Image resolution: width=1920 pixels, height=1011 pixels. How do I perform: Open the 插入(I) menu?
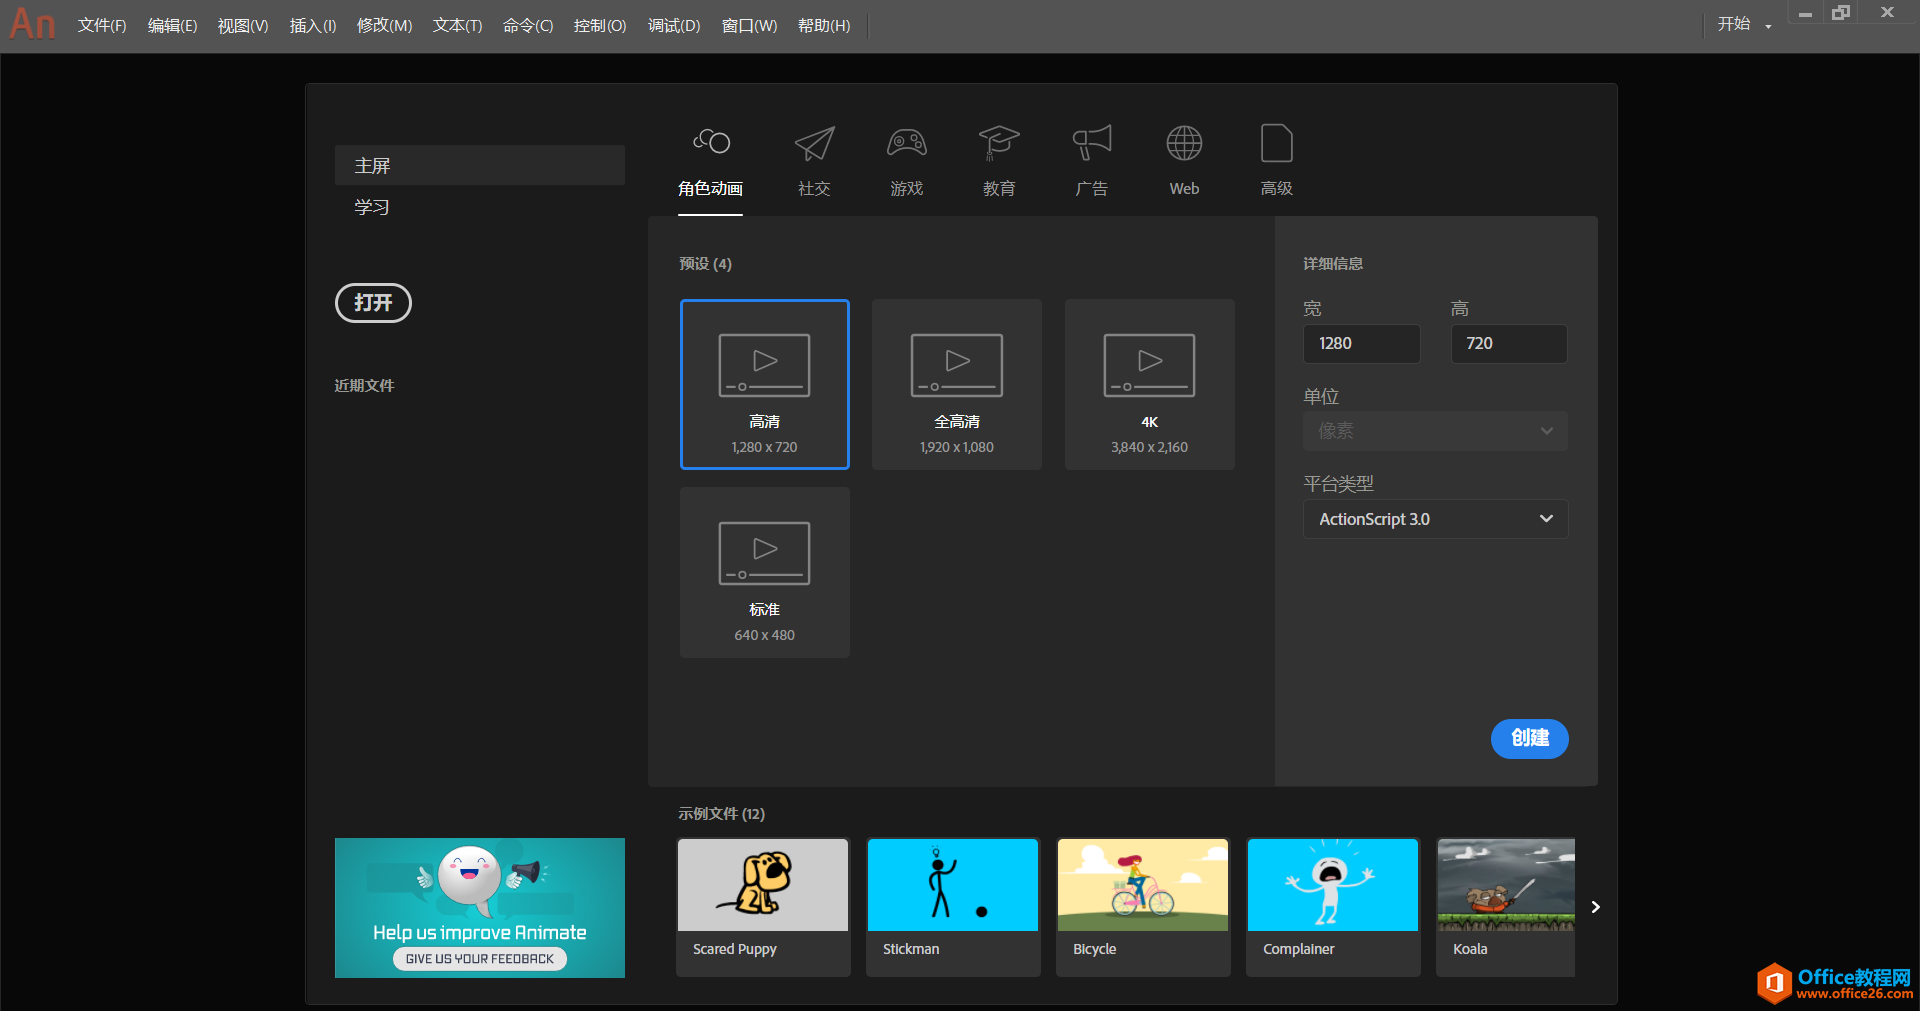pos(313,25)
